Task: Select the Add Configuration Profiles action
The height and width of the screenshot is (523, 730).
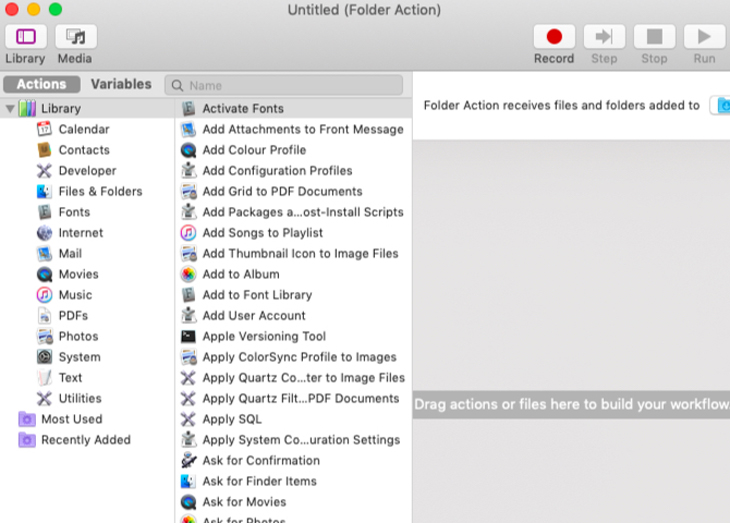Action: pyautogui.click(x=293, y=170)
